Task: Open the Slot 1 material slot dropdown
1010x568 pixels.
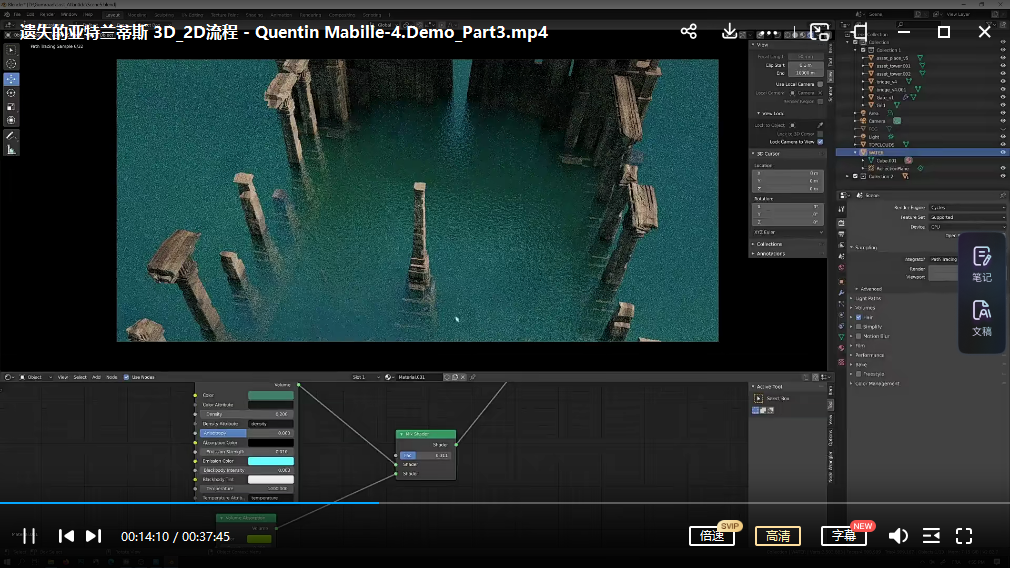Action: 365,377
